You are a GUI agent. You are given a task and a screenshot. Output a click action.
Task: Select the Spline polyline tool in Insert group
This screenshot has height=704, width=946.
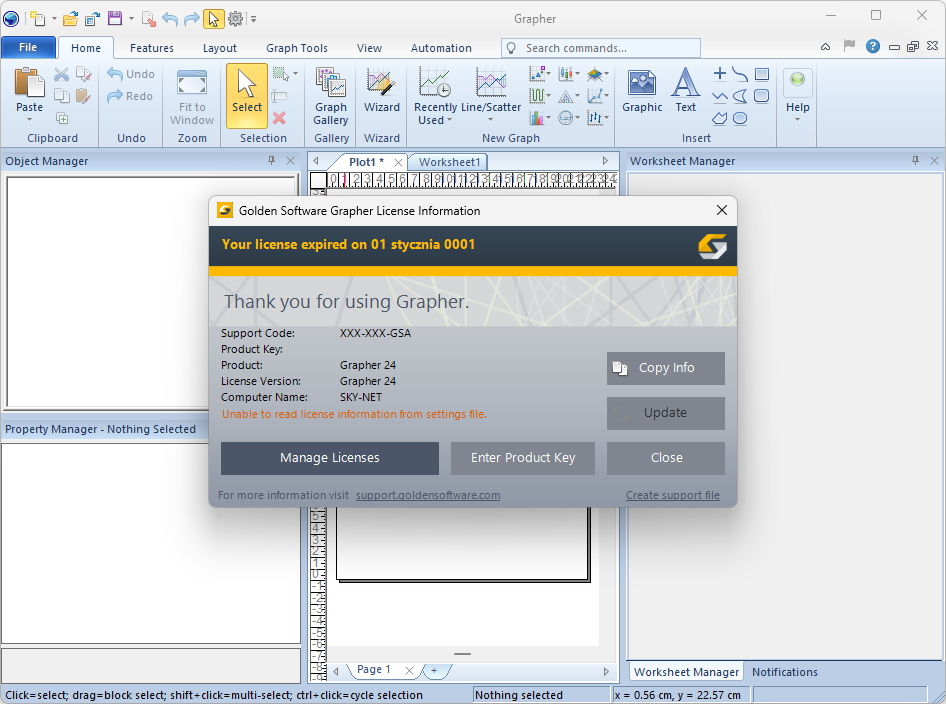(740, 74)
